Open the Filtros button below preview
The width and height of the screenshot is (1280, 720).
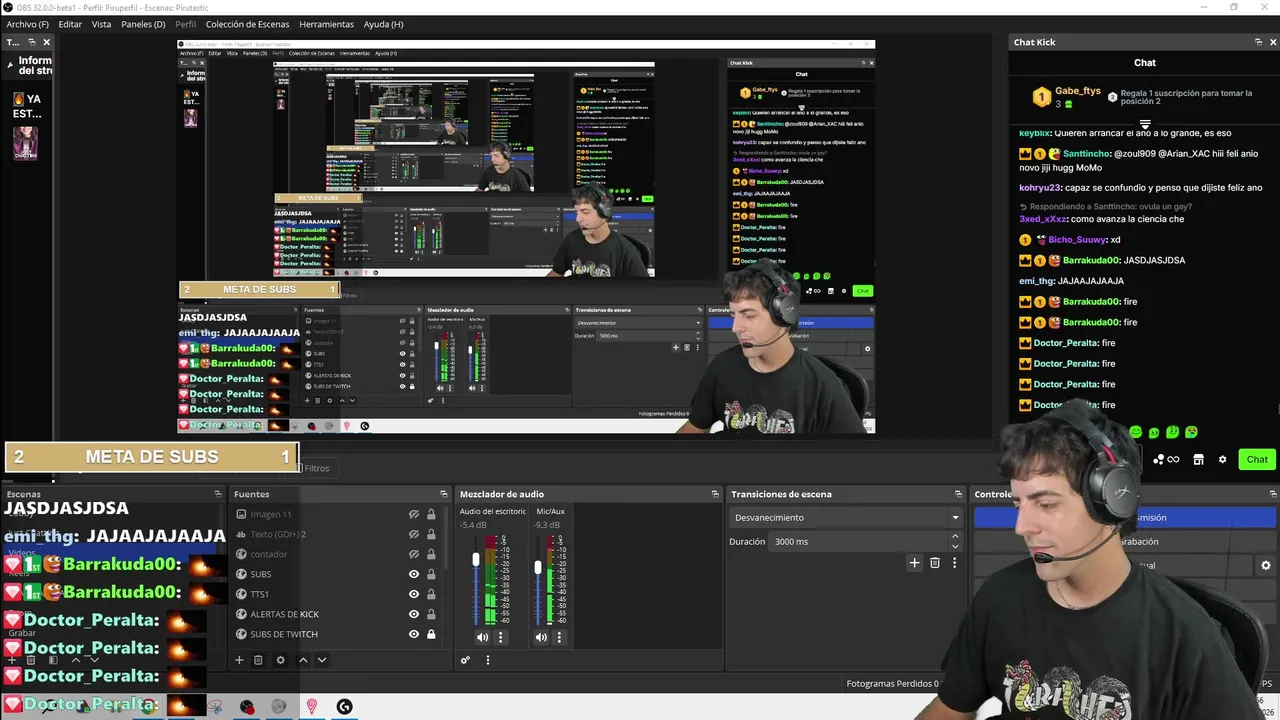pos(313,468)
